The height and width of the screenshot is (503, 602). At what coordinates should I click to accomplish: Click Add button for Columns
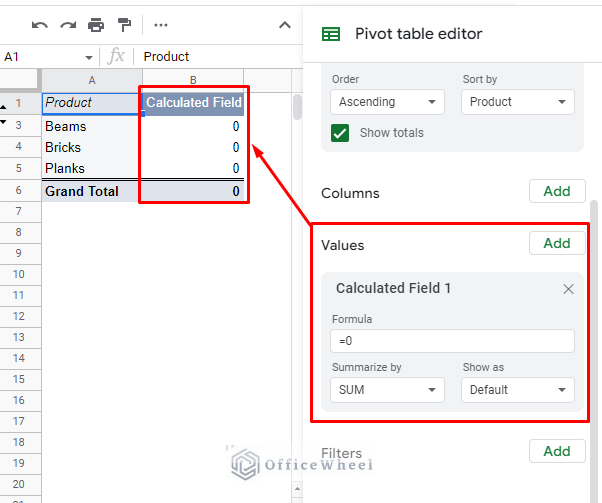pyautogui.click(x=557, y=191)
